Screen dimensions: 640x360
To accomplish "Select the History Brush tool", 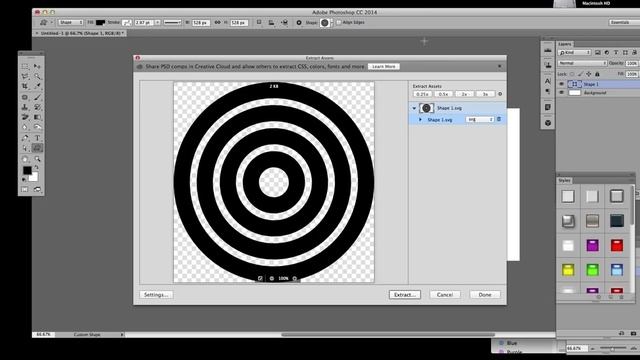I will tap(37, 107).
